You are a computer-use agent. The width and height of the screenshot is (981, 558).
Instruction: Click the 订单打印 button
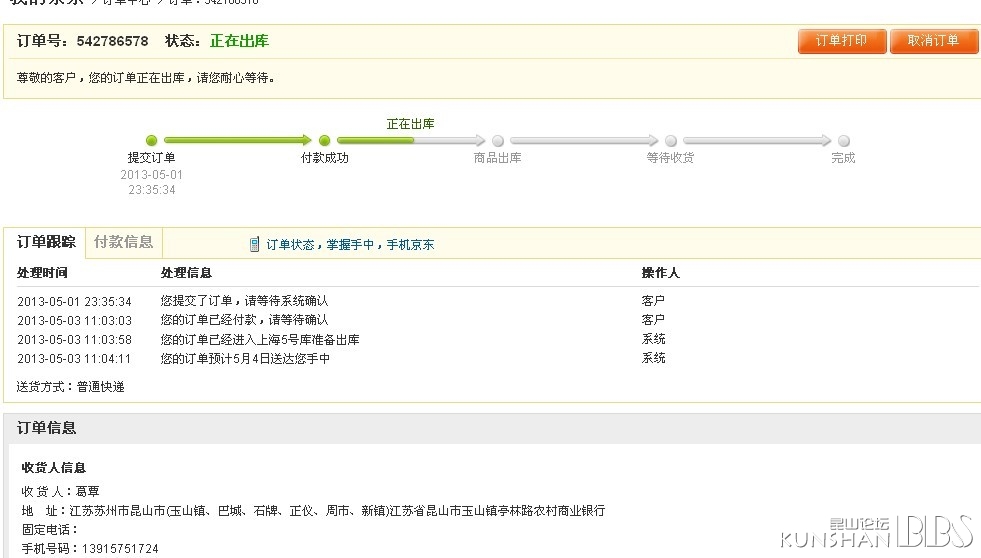coord(842,41)
